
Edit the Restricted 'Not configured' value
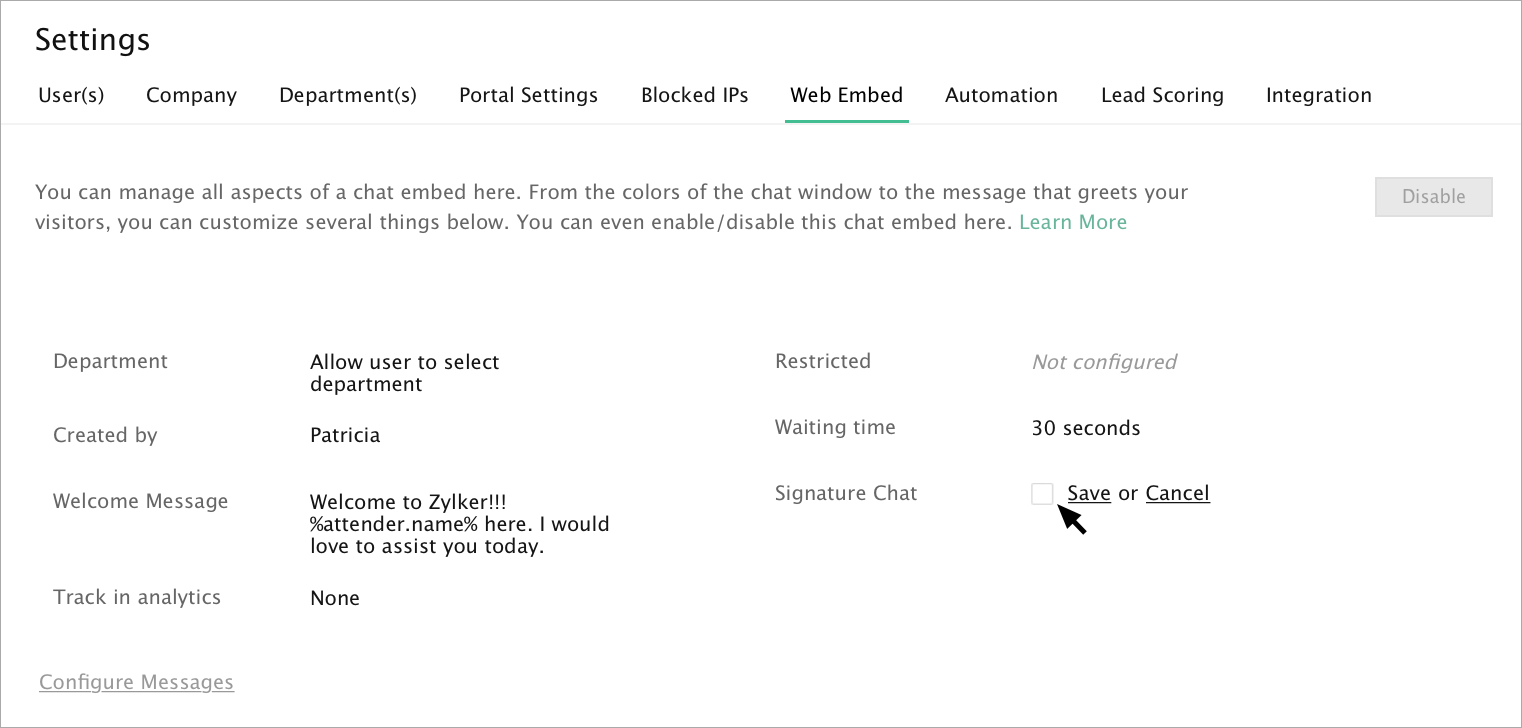tap(1104, 362)
